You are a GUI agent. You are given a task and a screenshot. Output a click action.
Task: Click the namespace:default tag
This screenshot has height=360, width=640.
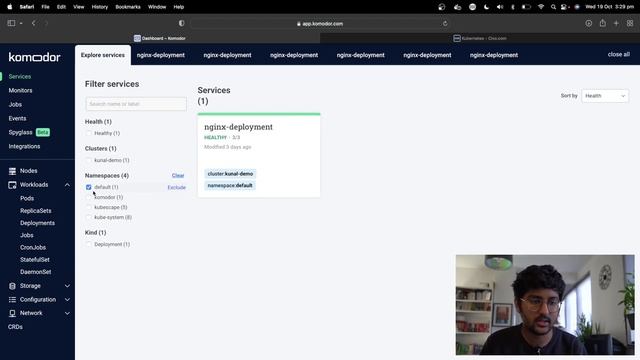230,185
